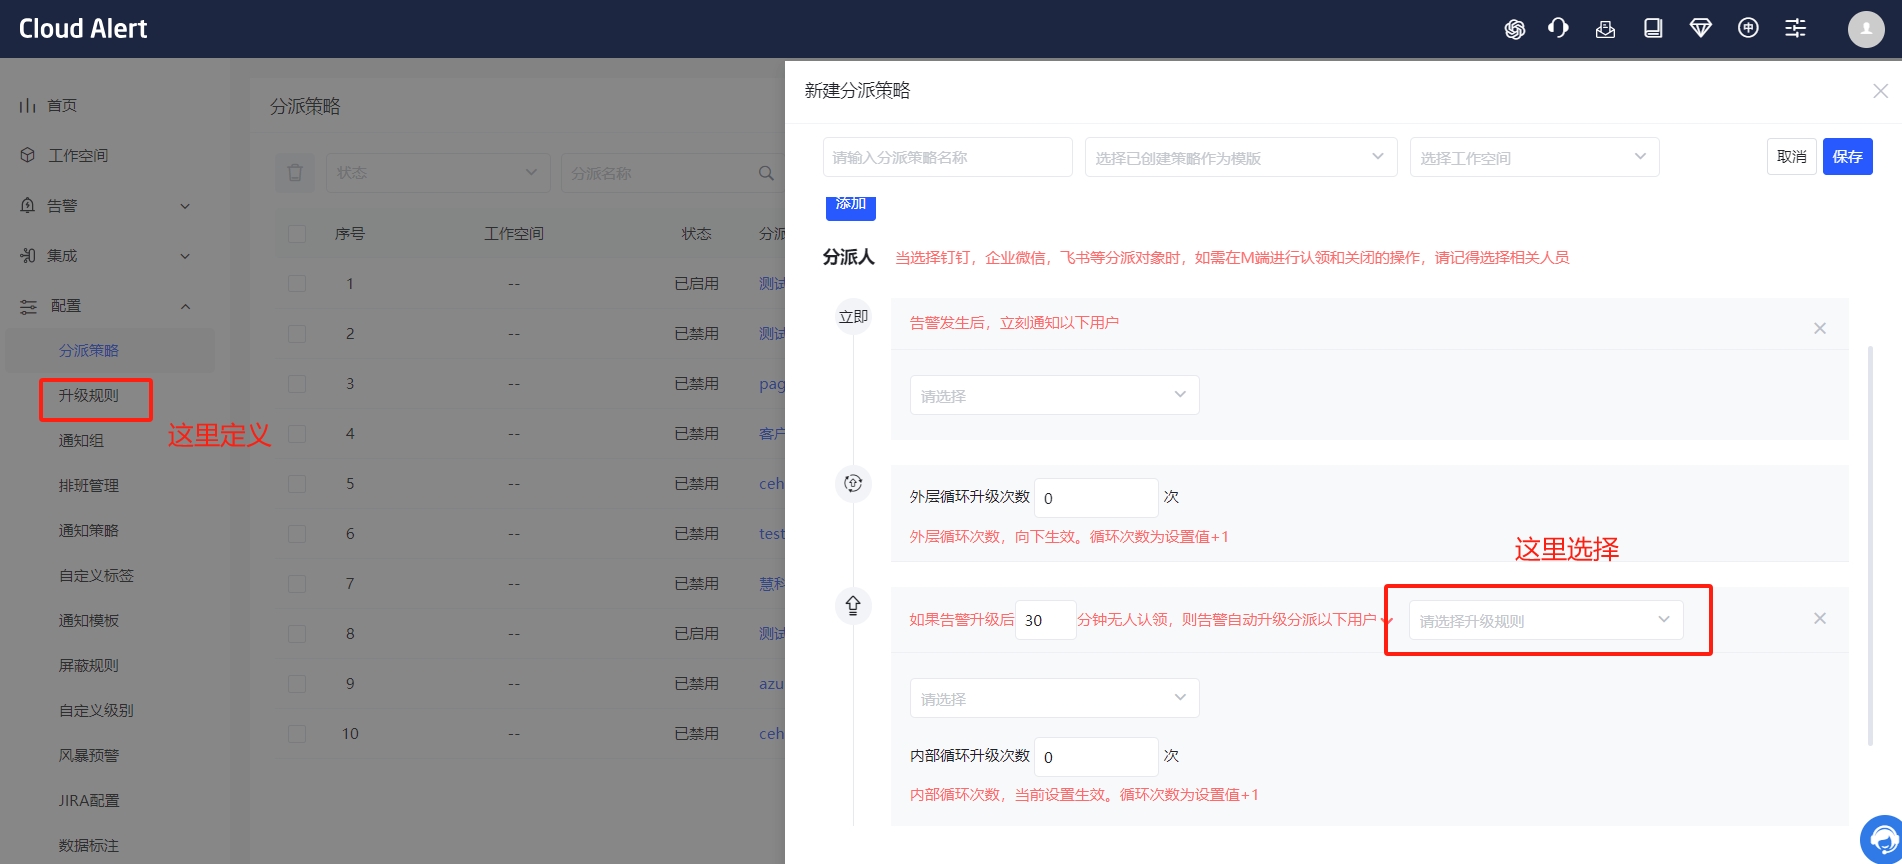Click the trash delete icon in list toolbar
Image resolution: width=1902 pixels, height=864 pixels.
[x=295, y=173]
